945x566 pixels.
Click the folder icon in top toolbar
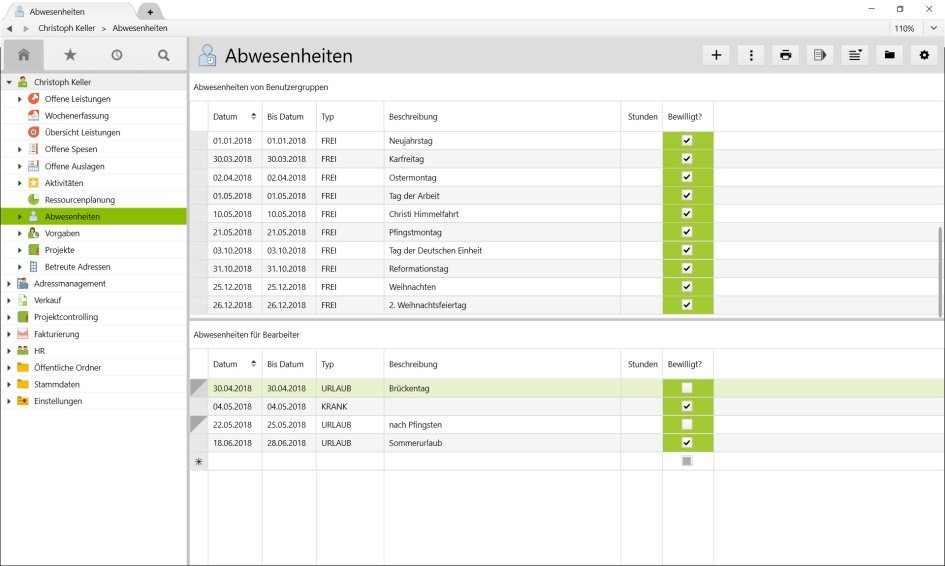click(x=889, y=56)
